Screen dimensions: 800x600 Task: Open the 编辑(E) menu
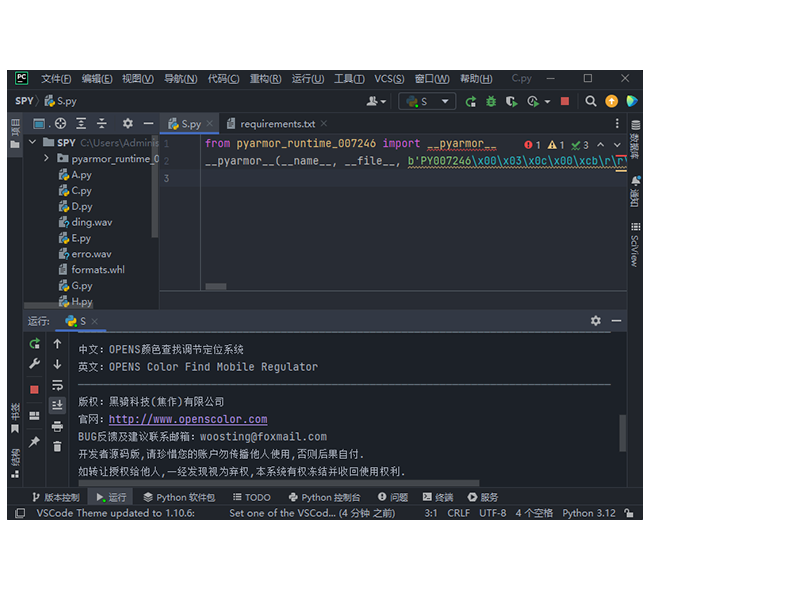tap(97, 79)
